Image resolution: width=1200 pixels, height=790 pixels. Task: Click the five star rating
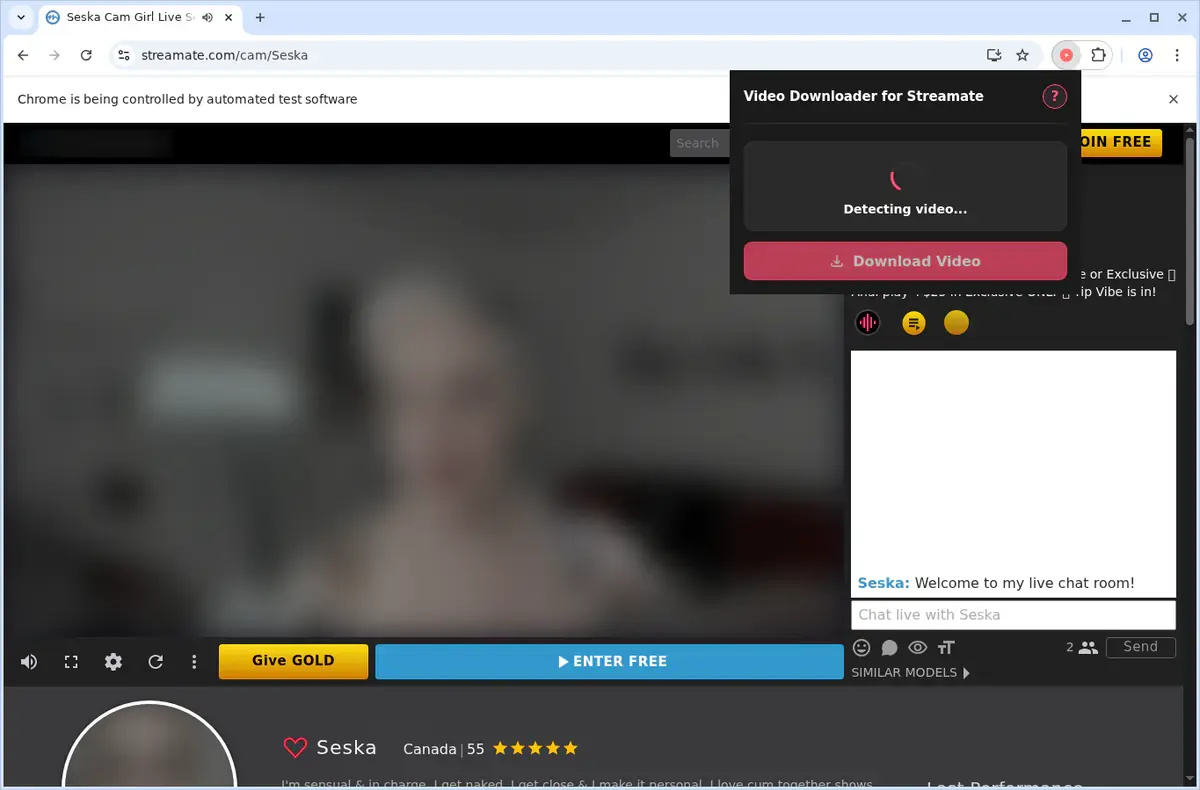point(535,748)
